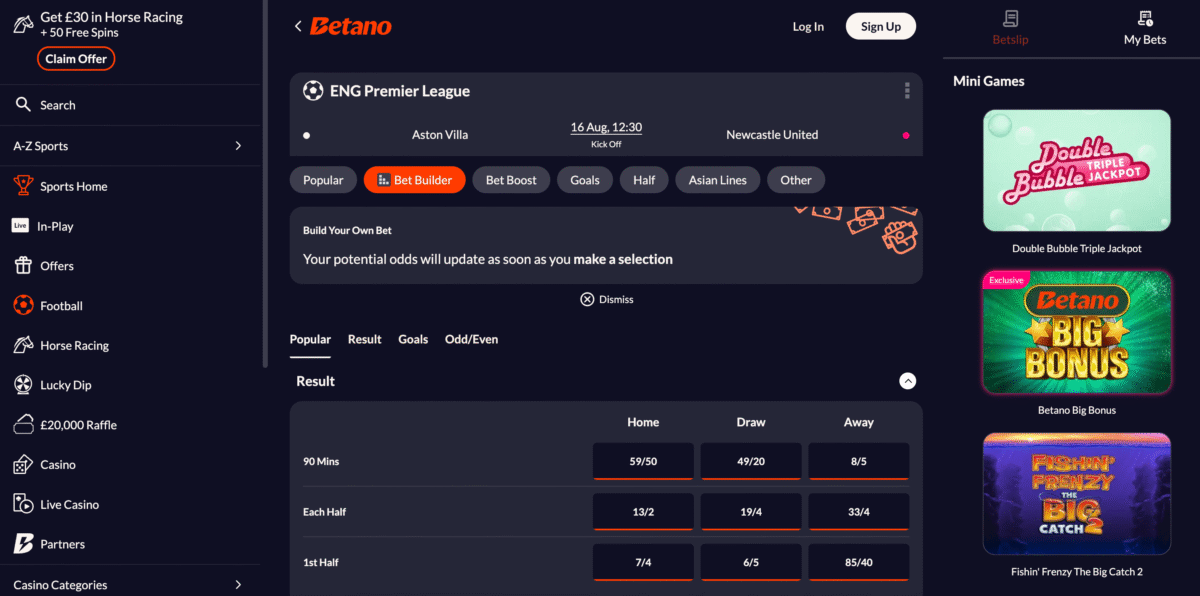Click the Claim Offer button

click(77, 59)
